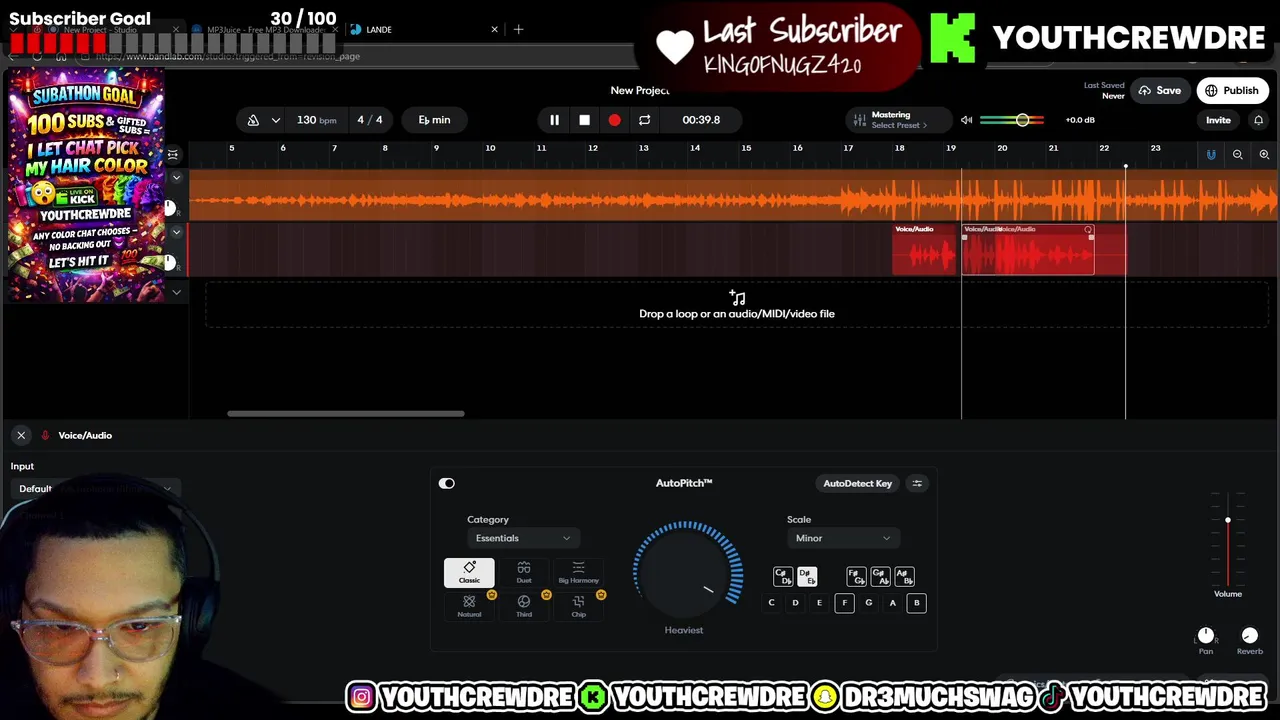Close the Voice/Audio bottom panel
This screenshot has height=720, width=1280.
coord(21,435)
